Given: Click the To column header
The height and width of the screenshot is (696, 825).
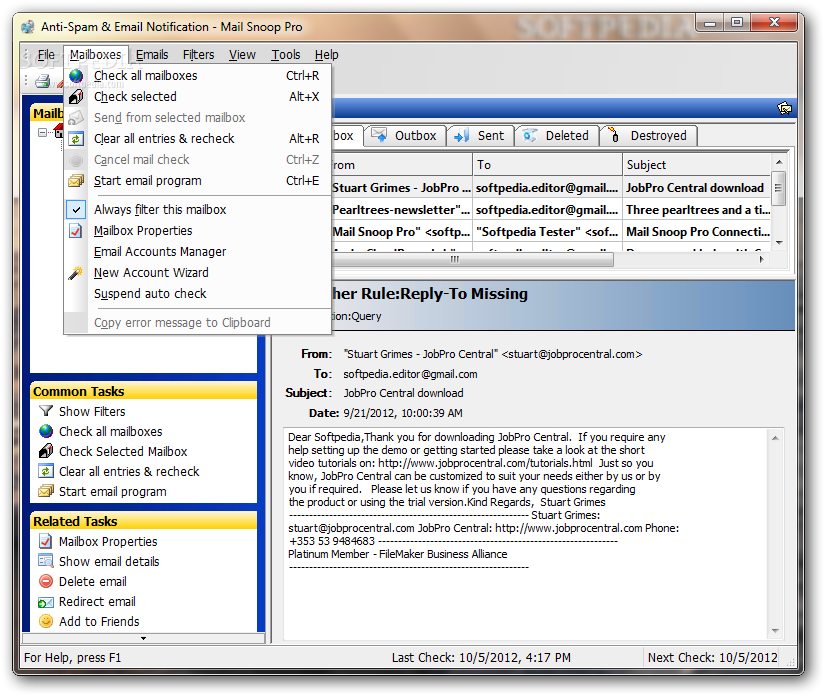Looking at the screenshot, I should tap(547, 165).
